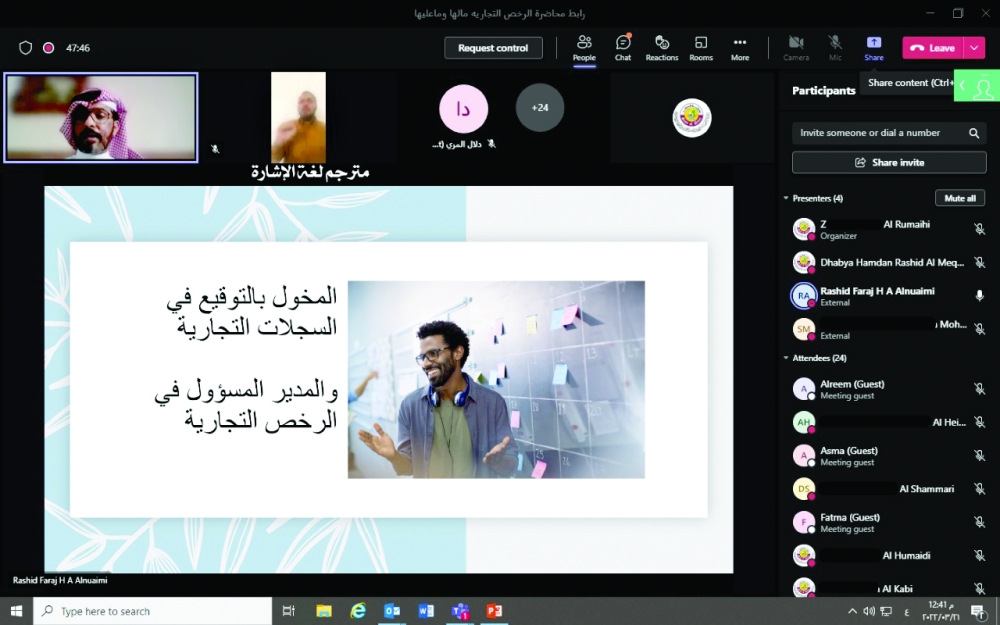1000x625 pixels.
Task: Click the invite someone or dial a number field
Action: tap(880, 132)
